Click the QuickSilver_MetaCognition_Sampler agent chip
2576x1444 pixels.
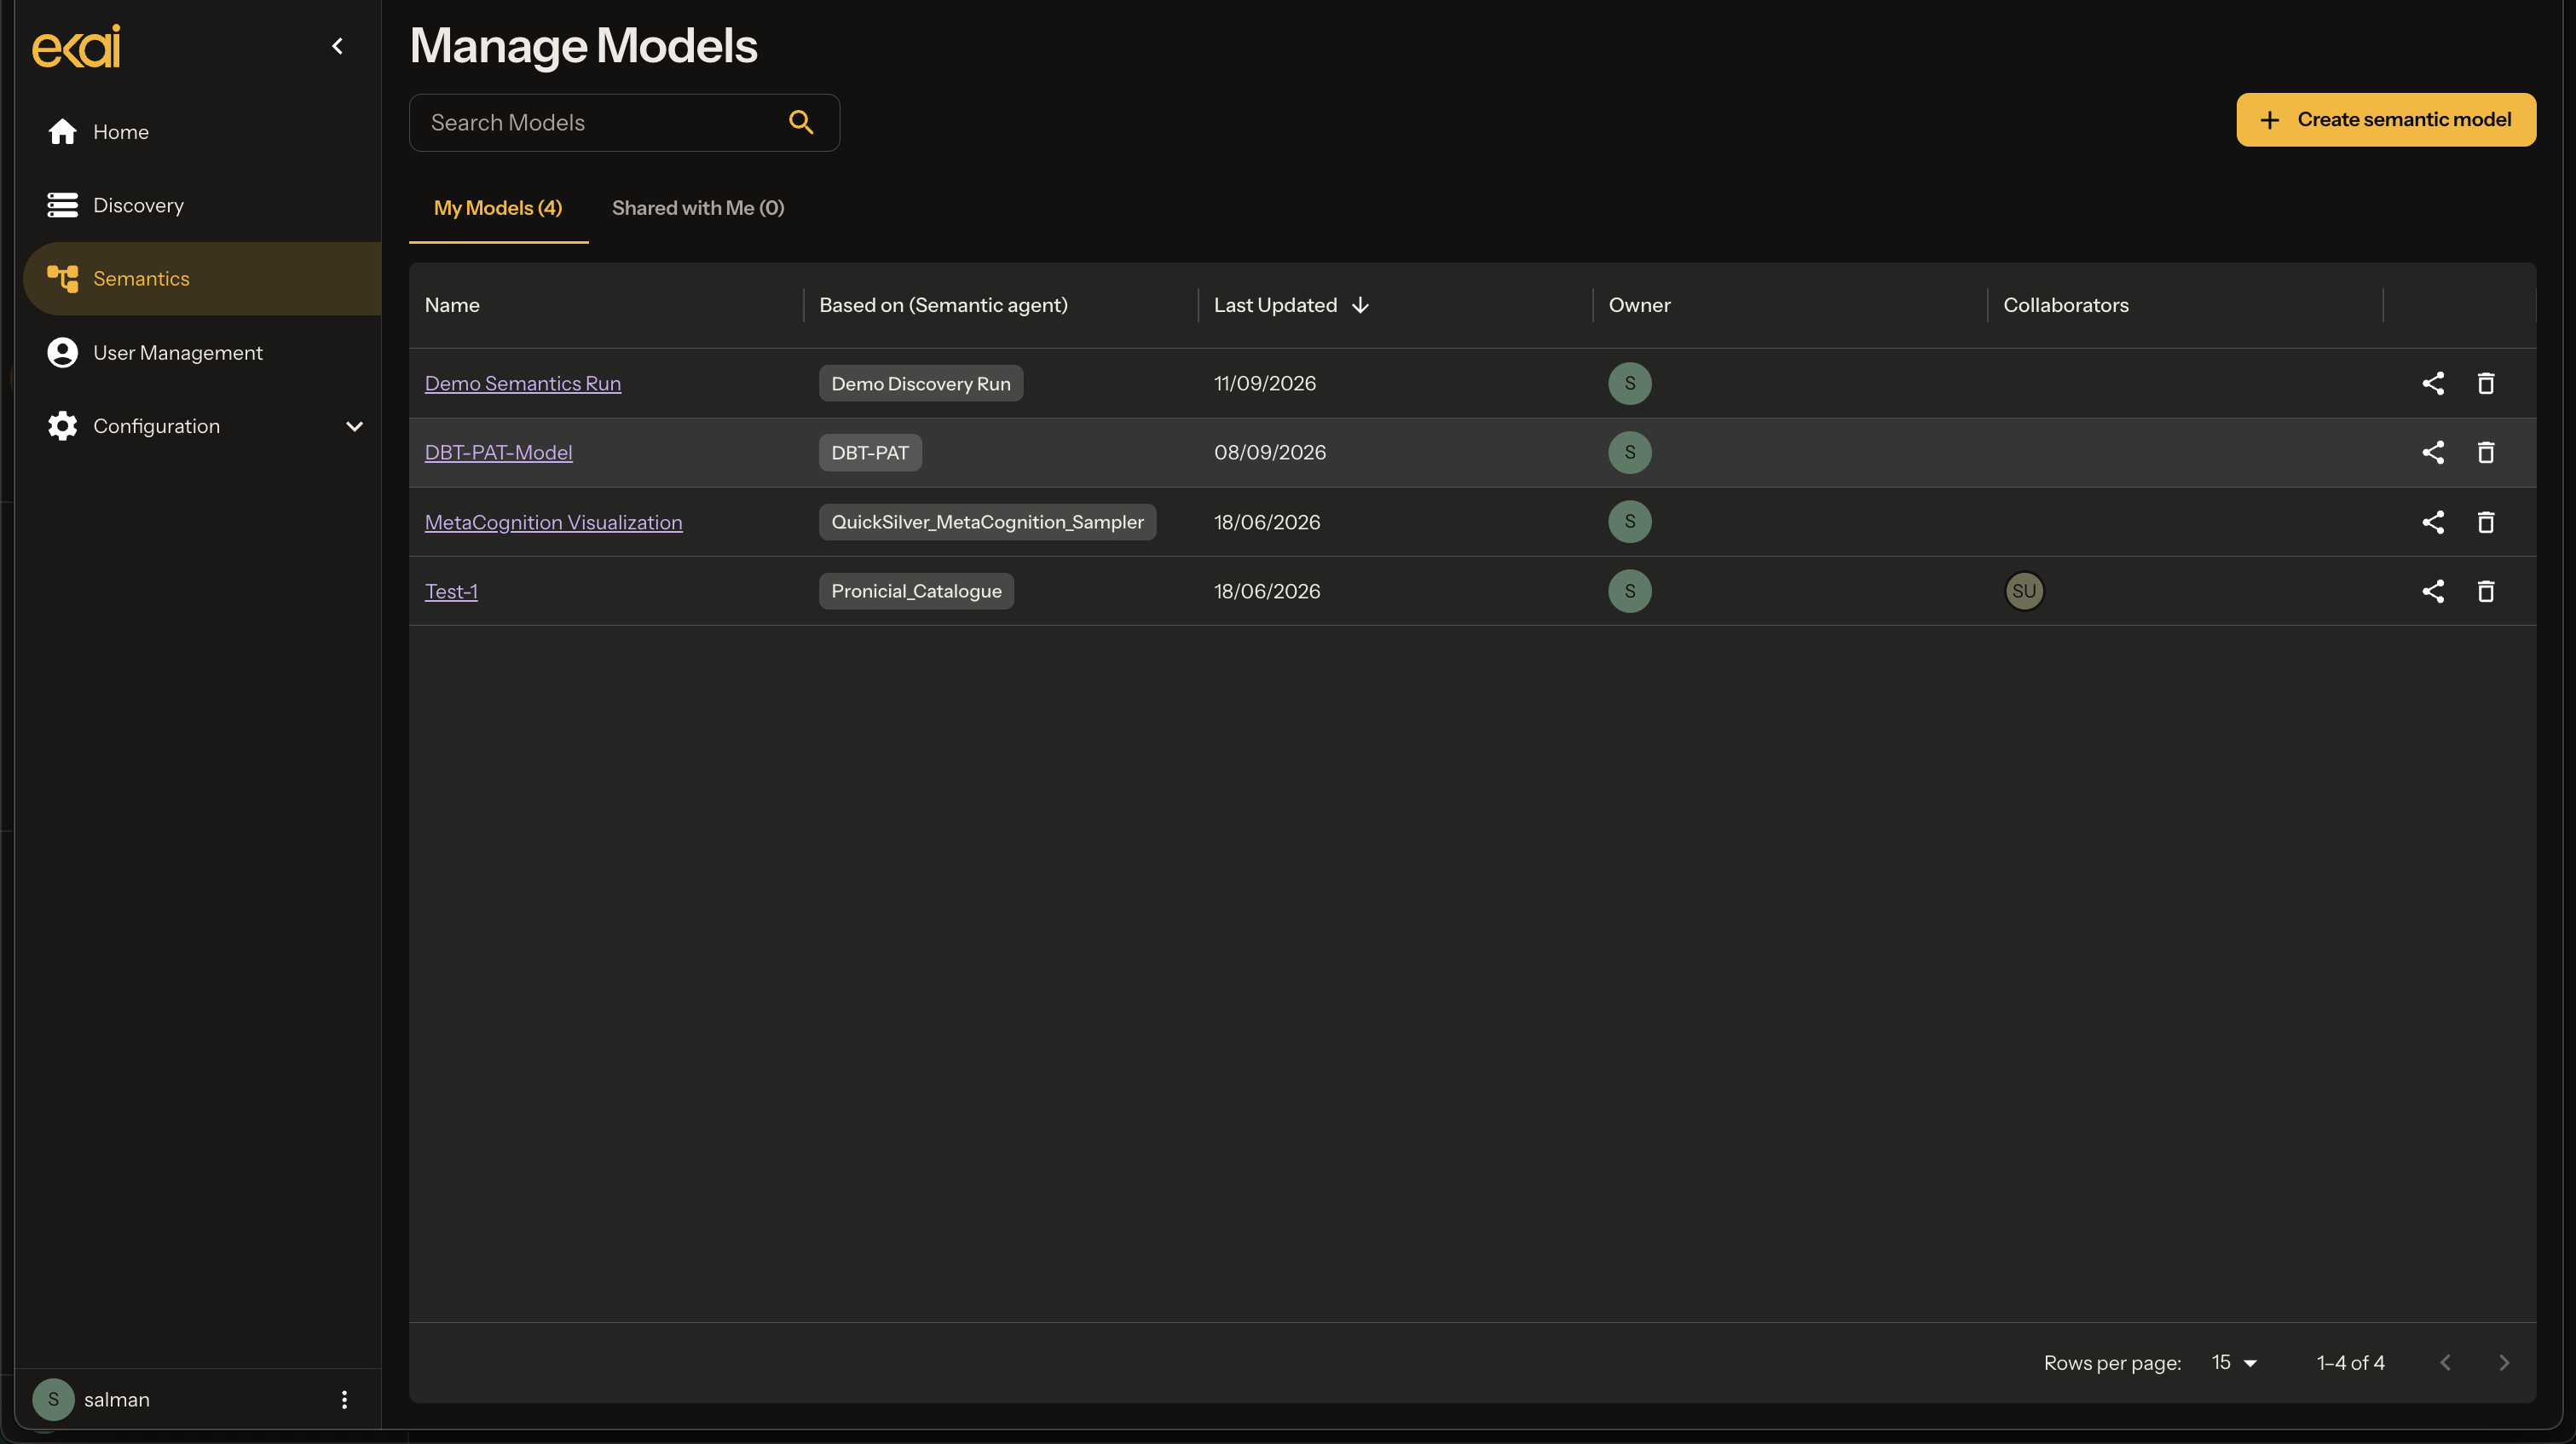coord(987,522)
